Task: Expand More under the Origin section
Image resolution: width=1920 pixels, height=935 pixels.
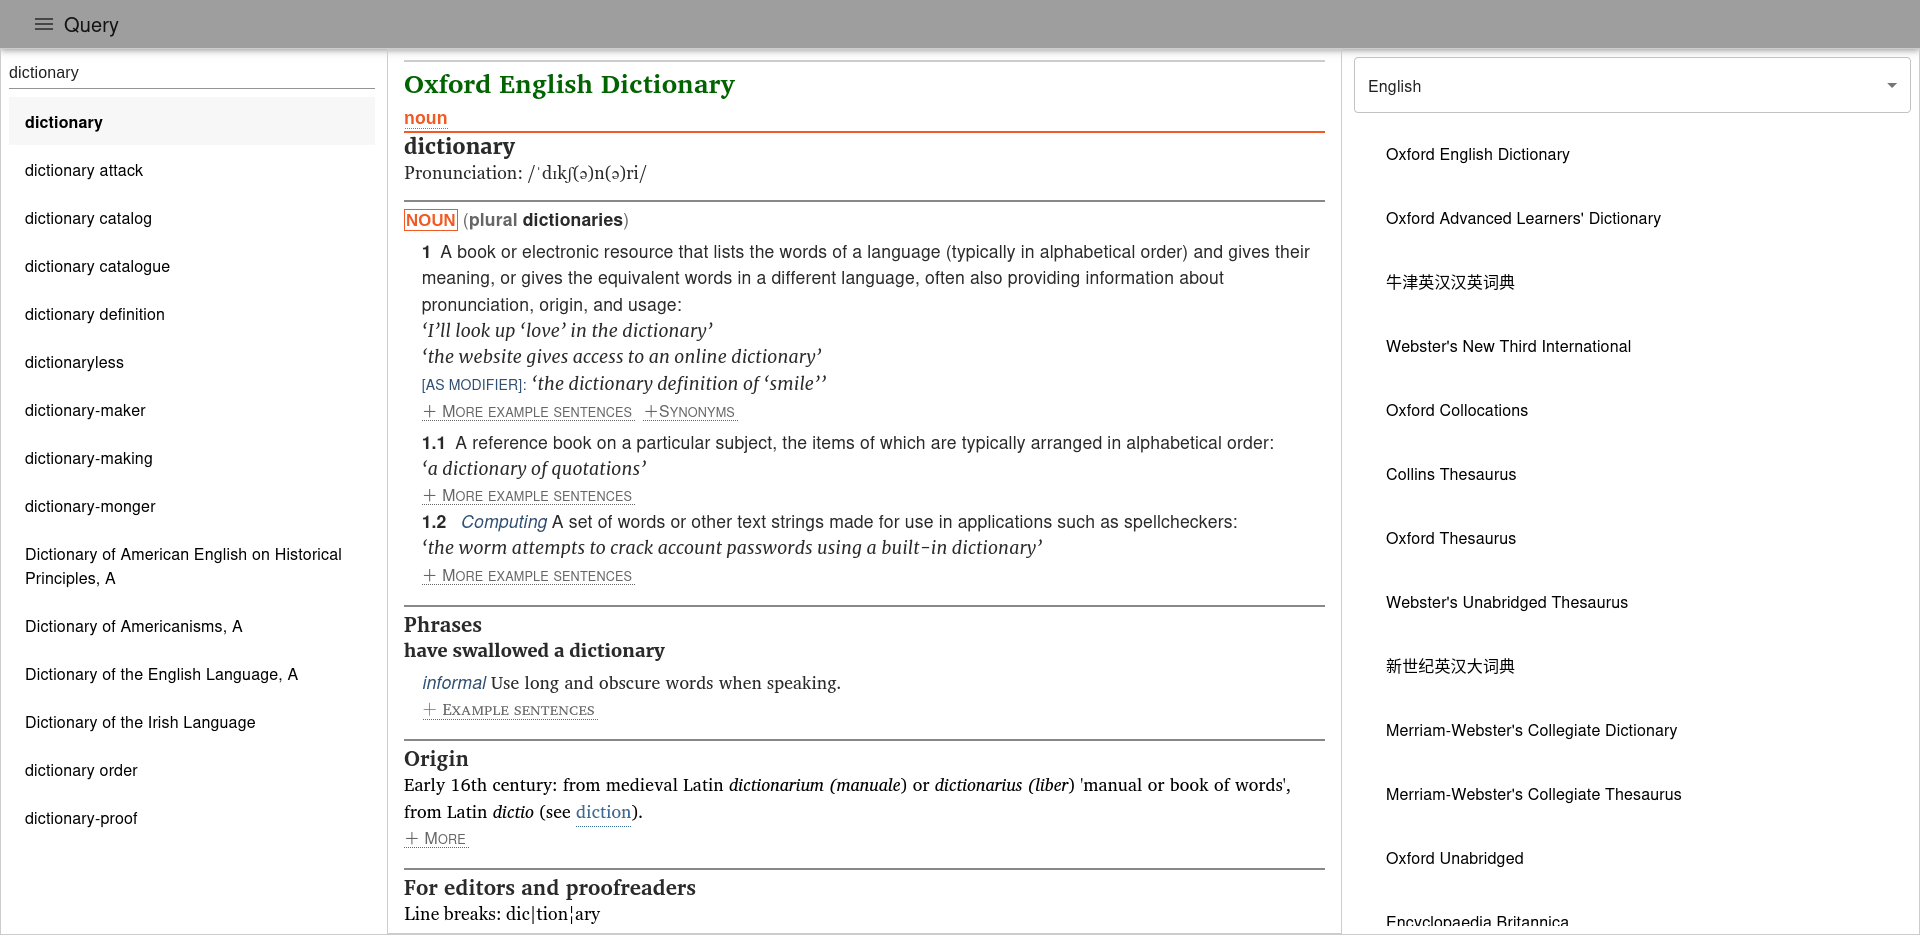Action: point(436,839)
